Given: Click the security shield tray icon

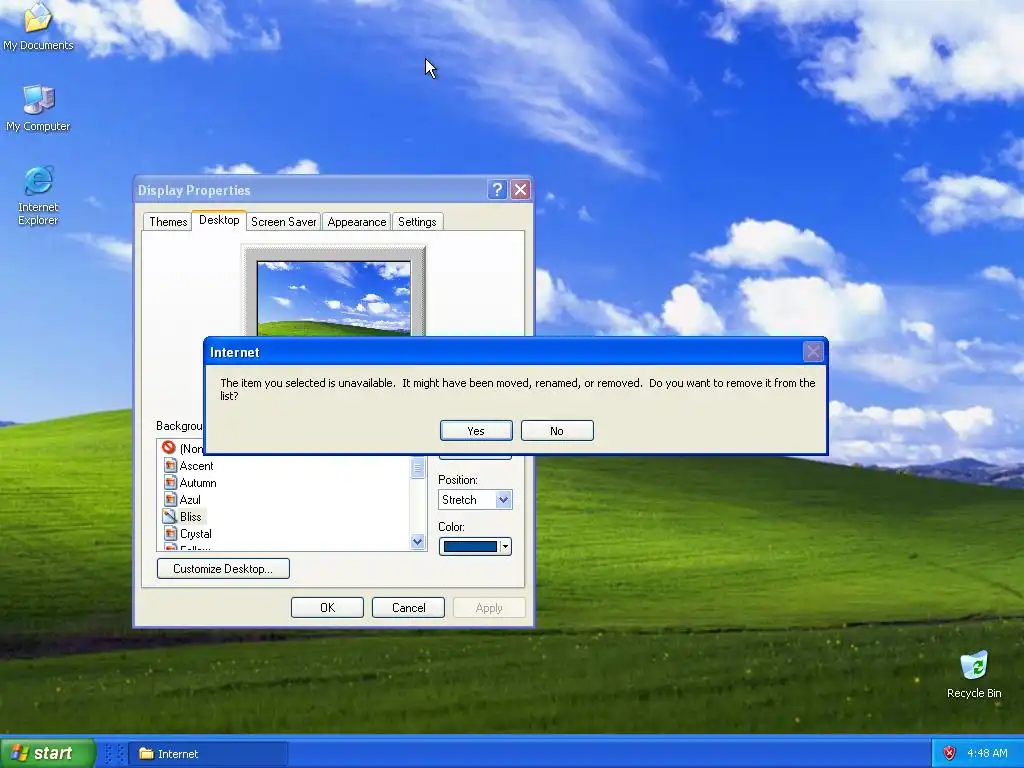Looking at the screenshot, I should point(950,753).
